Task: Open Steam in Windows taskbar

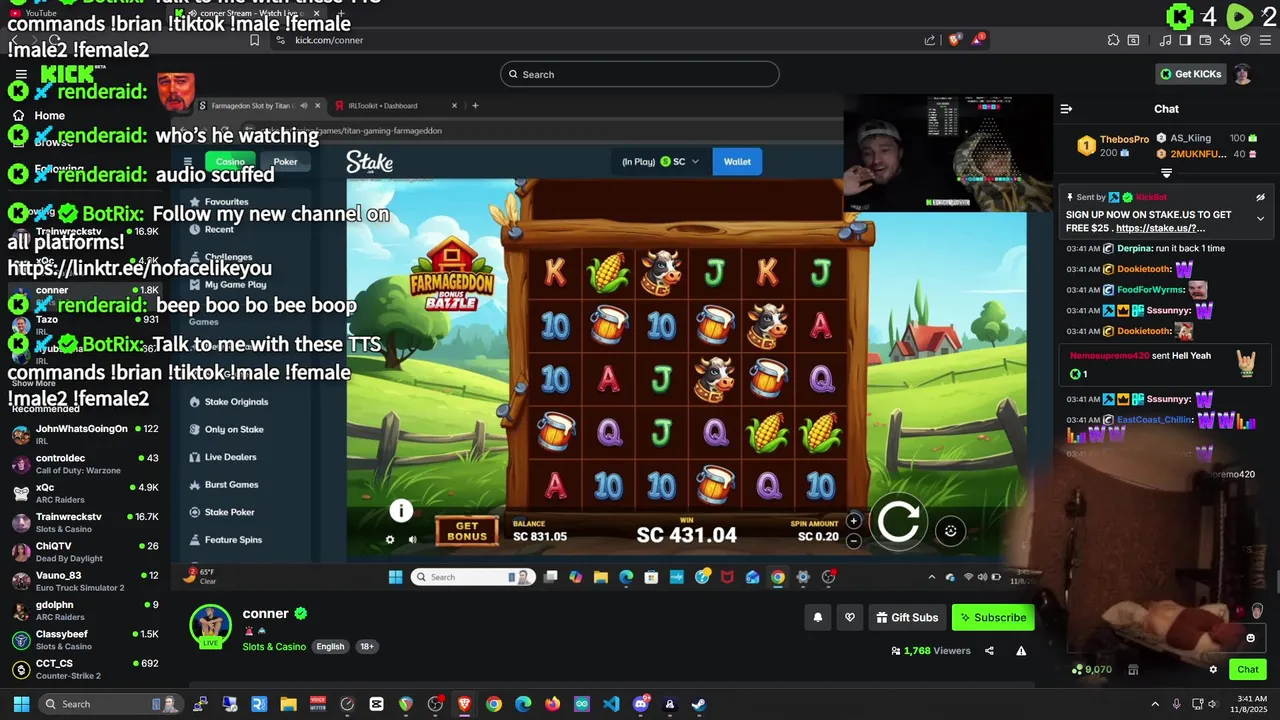Action: [x=699, y=704]
